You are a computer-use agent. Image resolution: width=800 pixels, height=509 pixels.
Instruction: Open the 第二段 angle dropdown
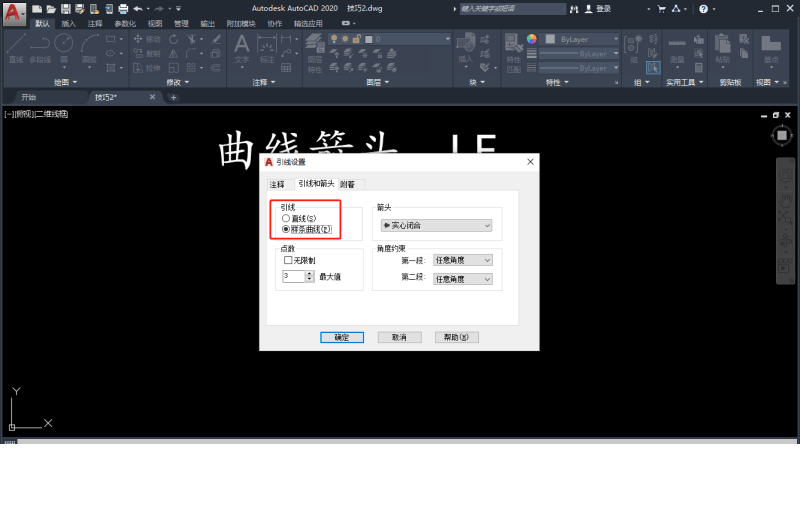pyautogui.click(x=463, y=279)
